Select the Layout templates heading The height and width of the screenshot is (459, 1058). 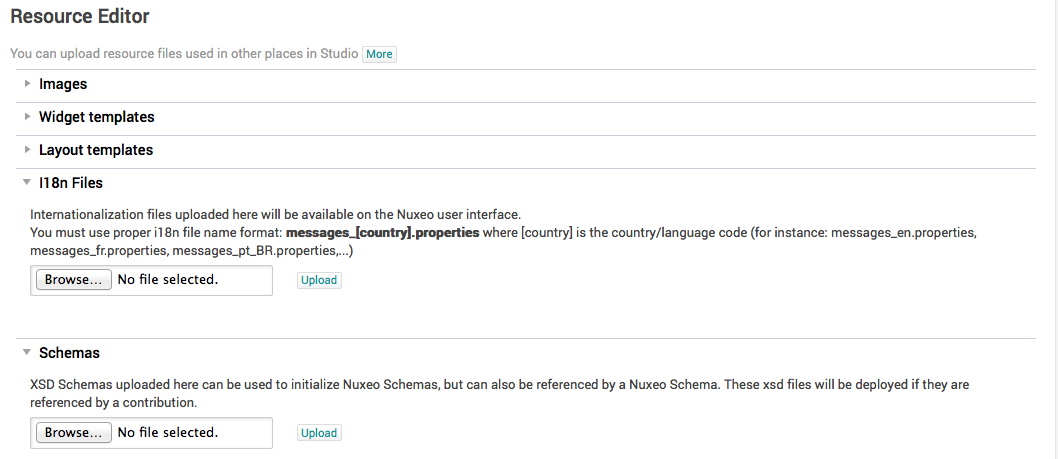pos(96,151)
